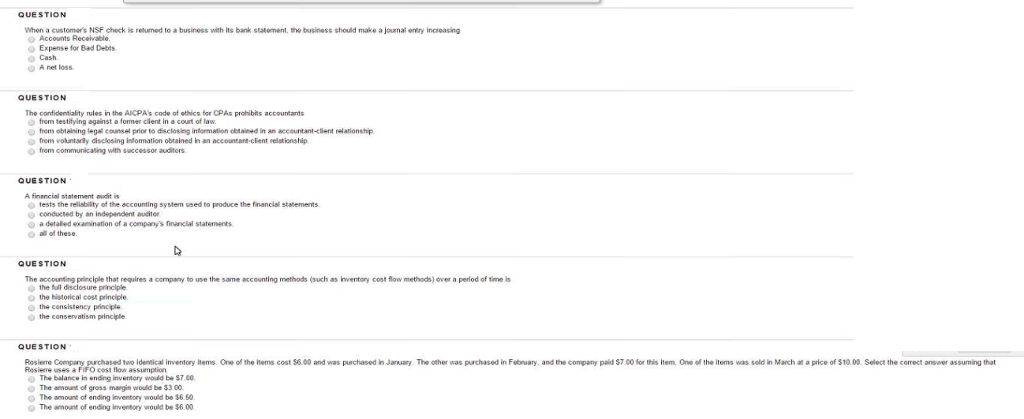Pick "a detailed examination of a company's financial statements"

[32, 224]
